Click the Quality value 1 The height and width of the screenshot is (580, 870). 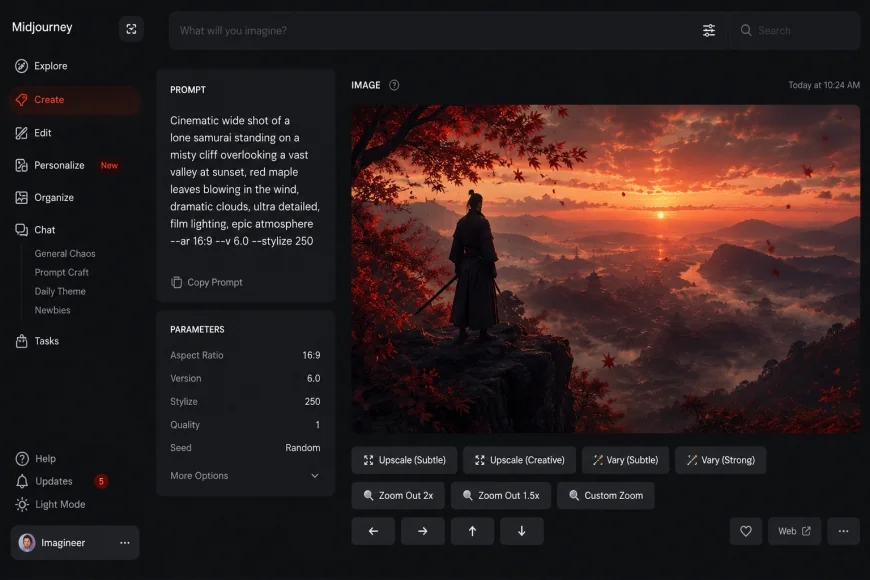tap(317, 425)
